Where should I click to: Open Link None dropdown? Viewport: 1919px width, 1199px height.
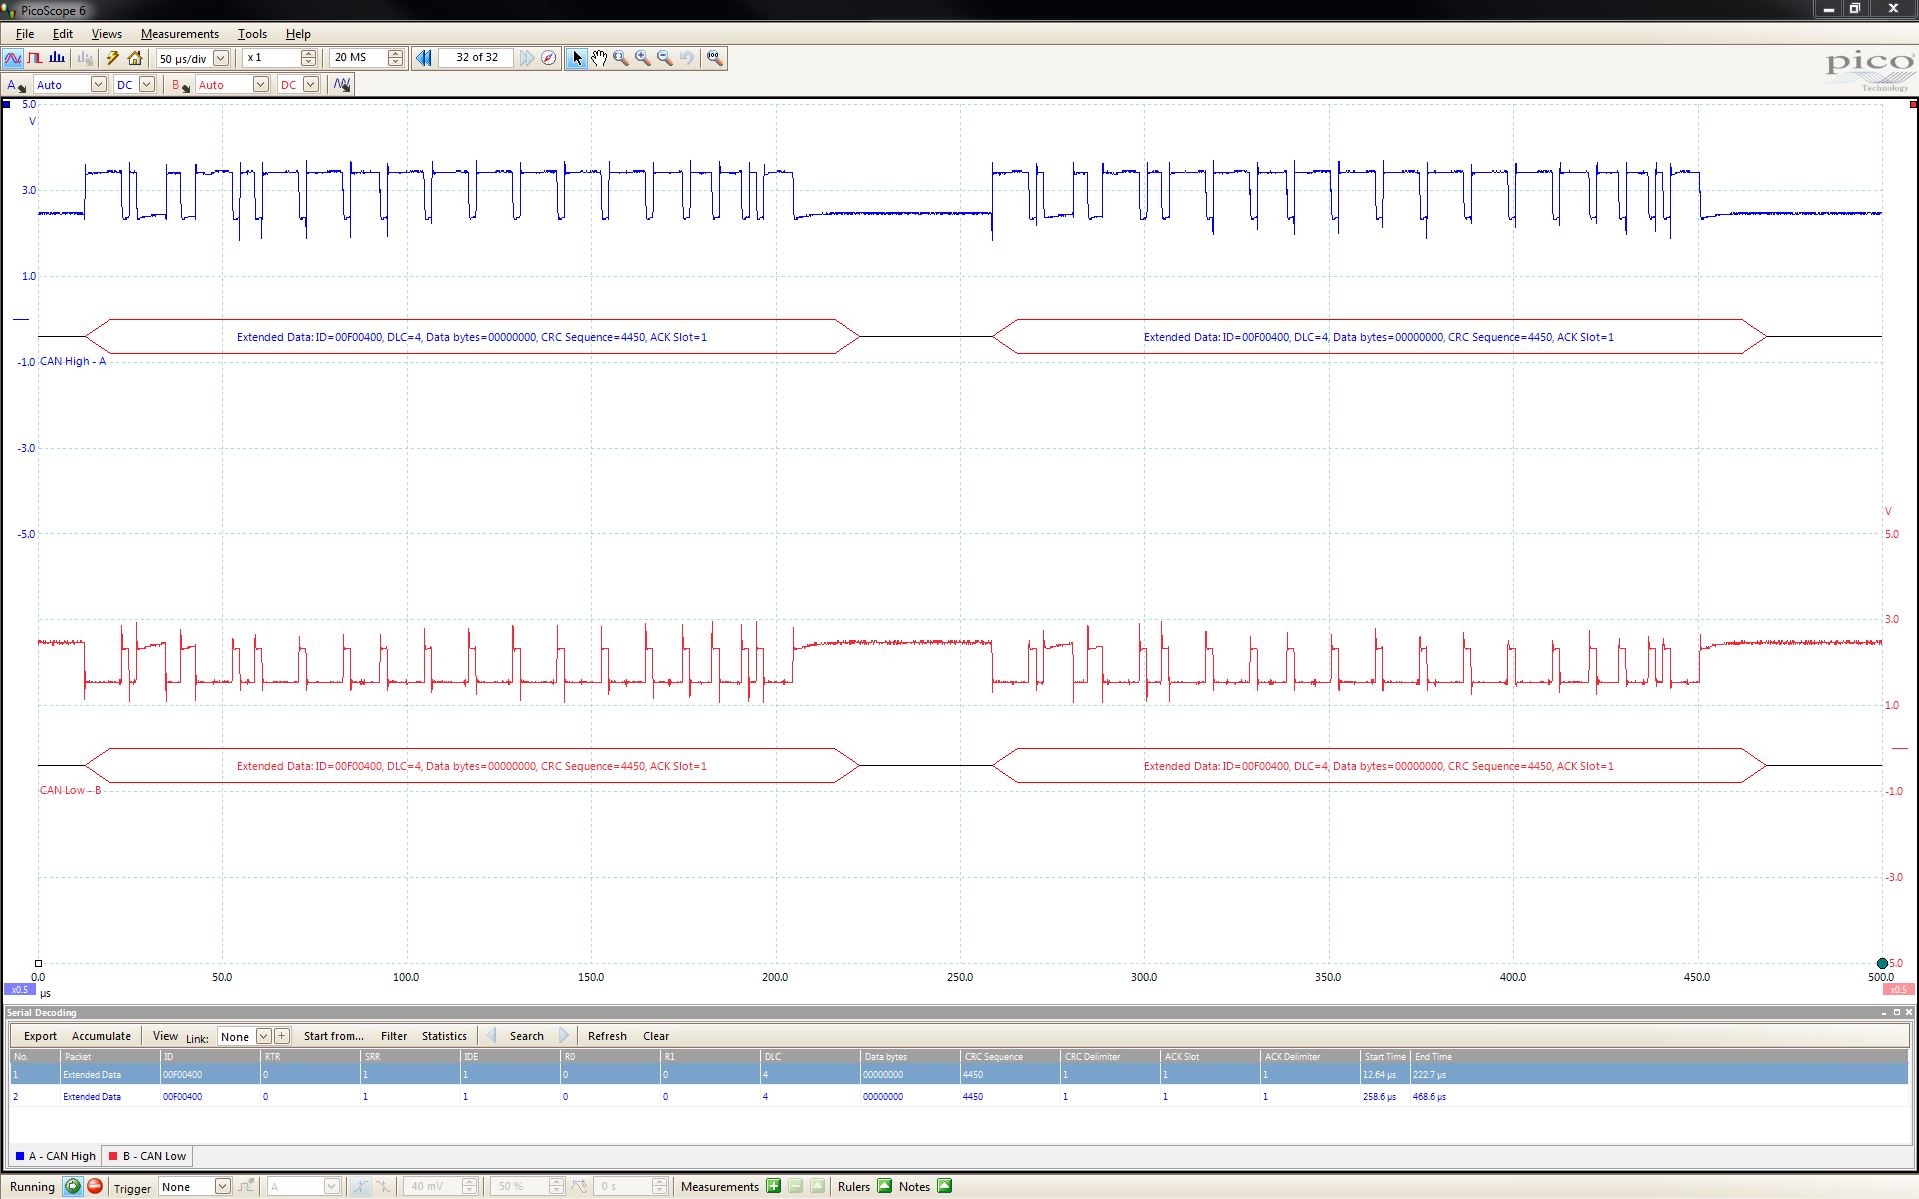click(263, 1036)
